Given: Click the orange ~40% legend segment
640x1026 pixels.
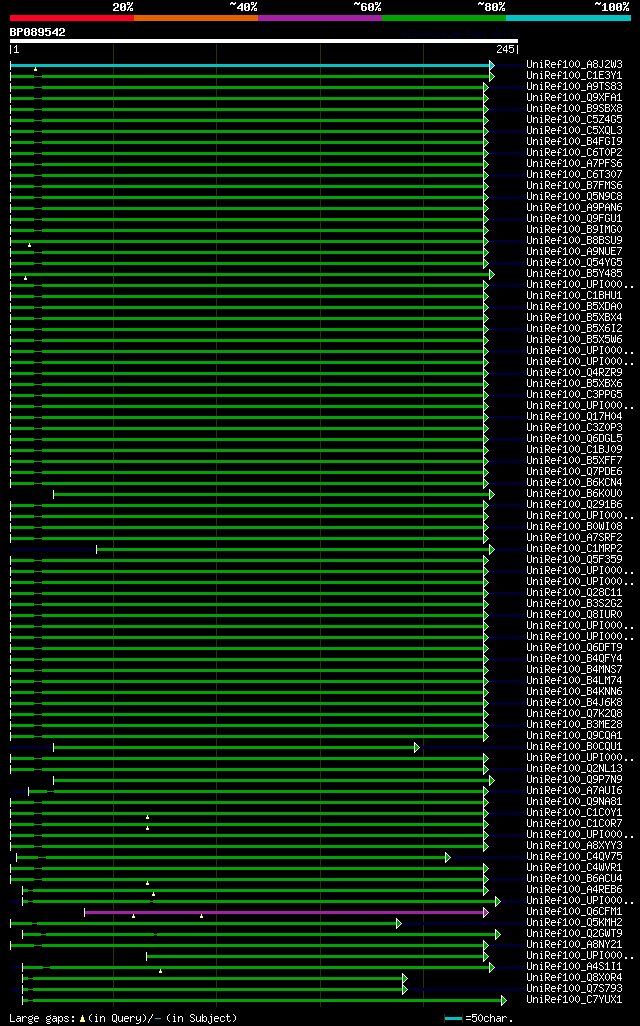Looking at the screenshot, I should pos(196,18).
